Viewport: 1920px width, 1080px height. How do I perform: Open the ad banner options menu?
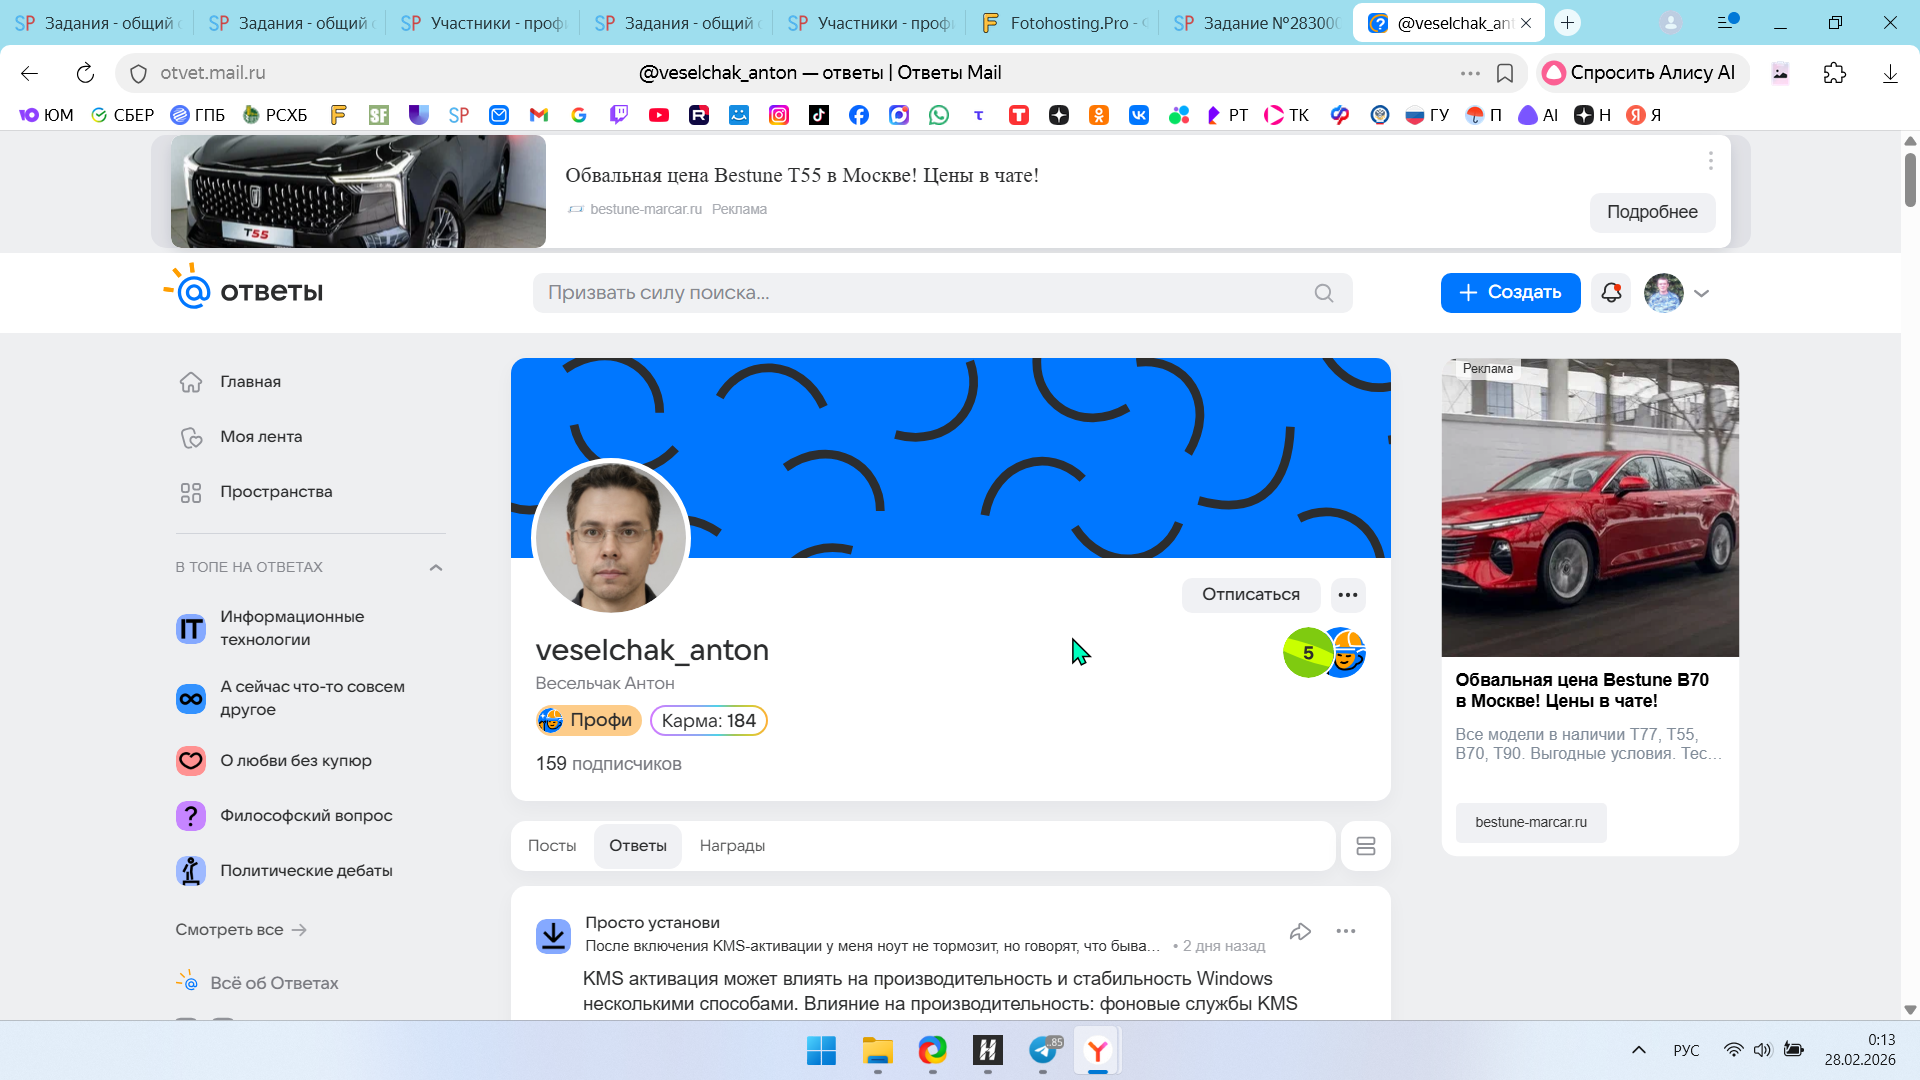1710,161
